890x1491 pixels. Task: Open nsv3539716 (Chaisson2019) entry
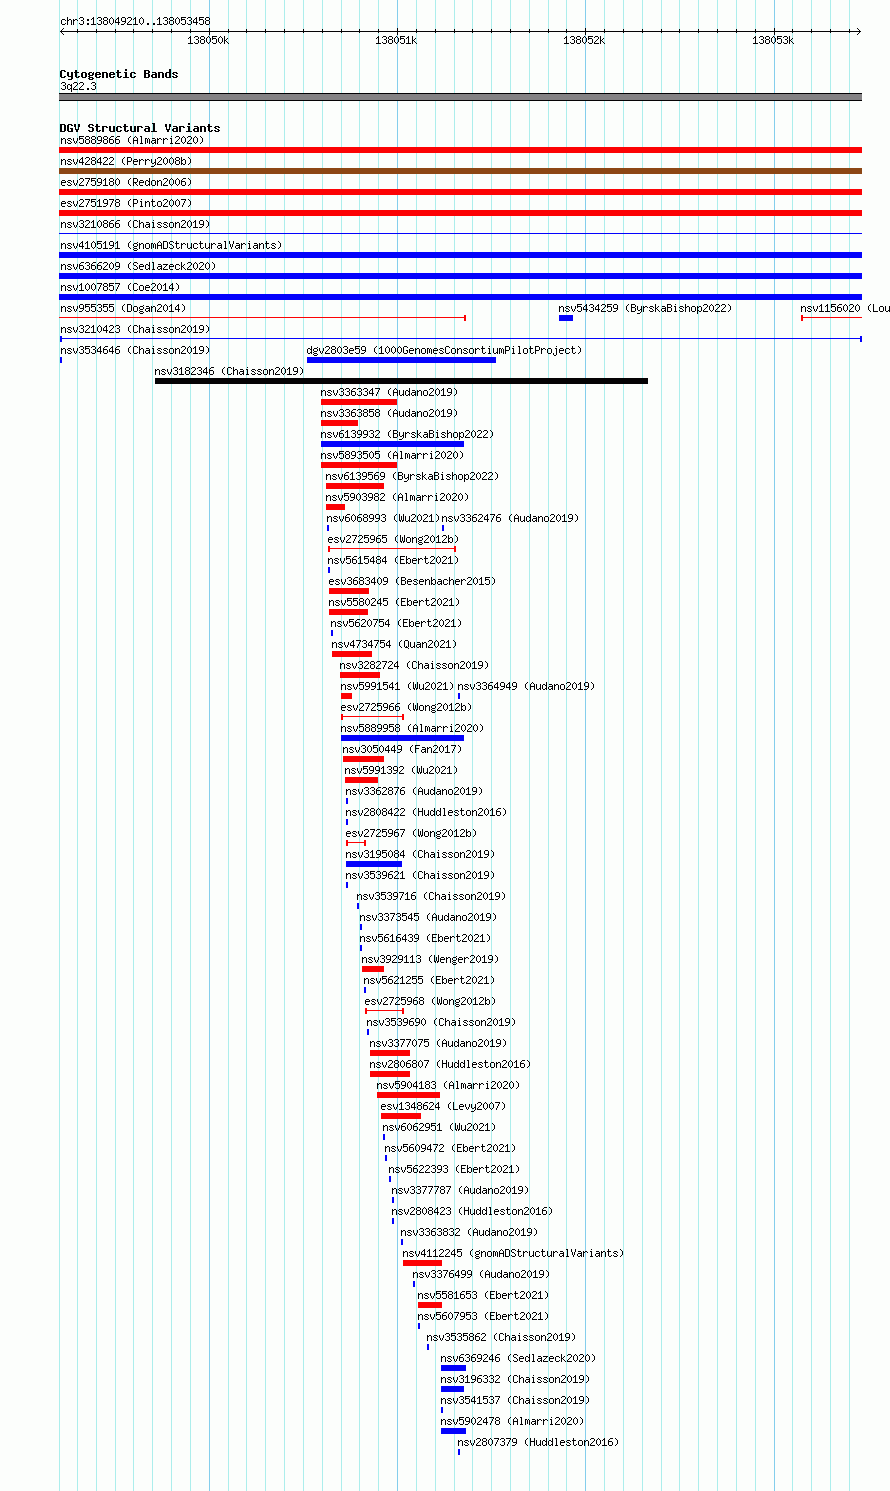pyautogui.click(x=431, y=896)
